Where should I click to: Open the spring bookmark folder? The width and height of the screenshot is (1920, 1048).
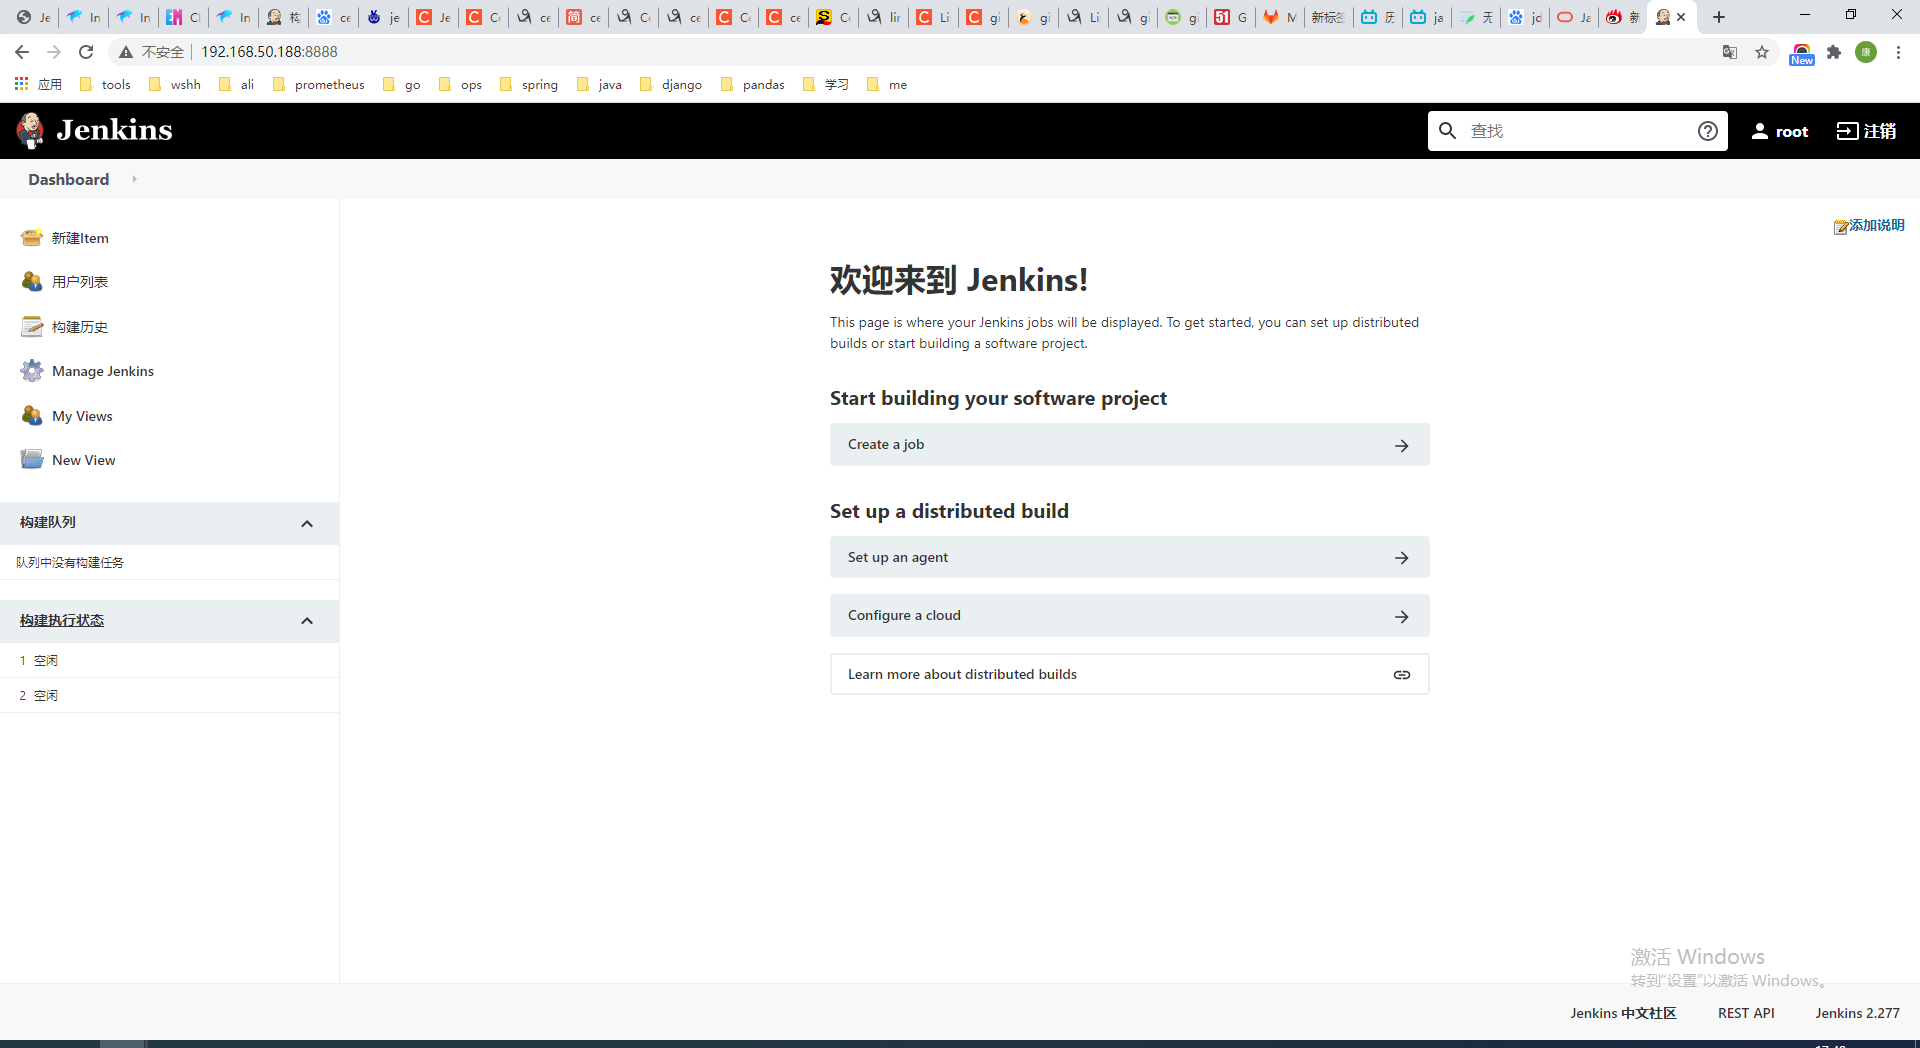[528, 85]
